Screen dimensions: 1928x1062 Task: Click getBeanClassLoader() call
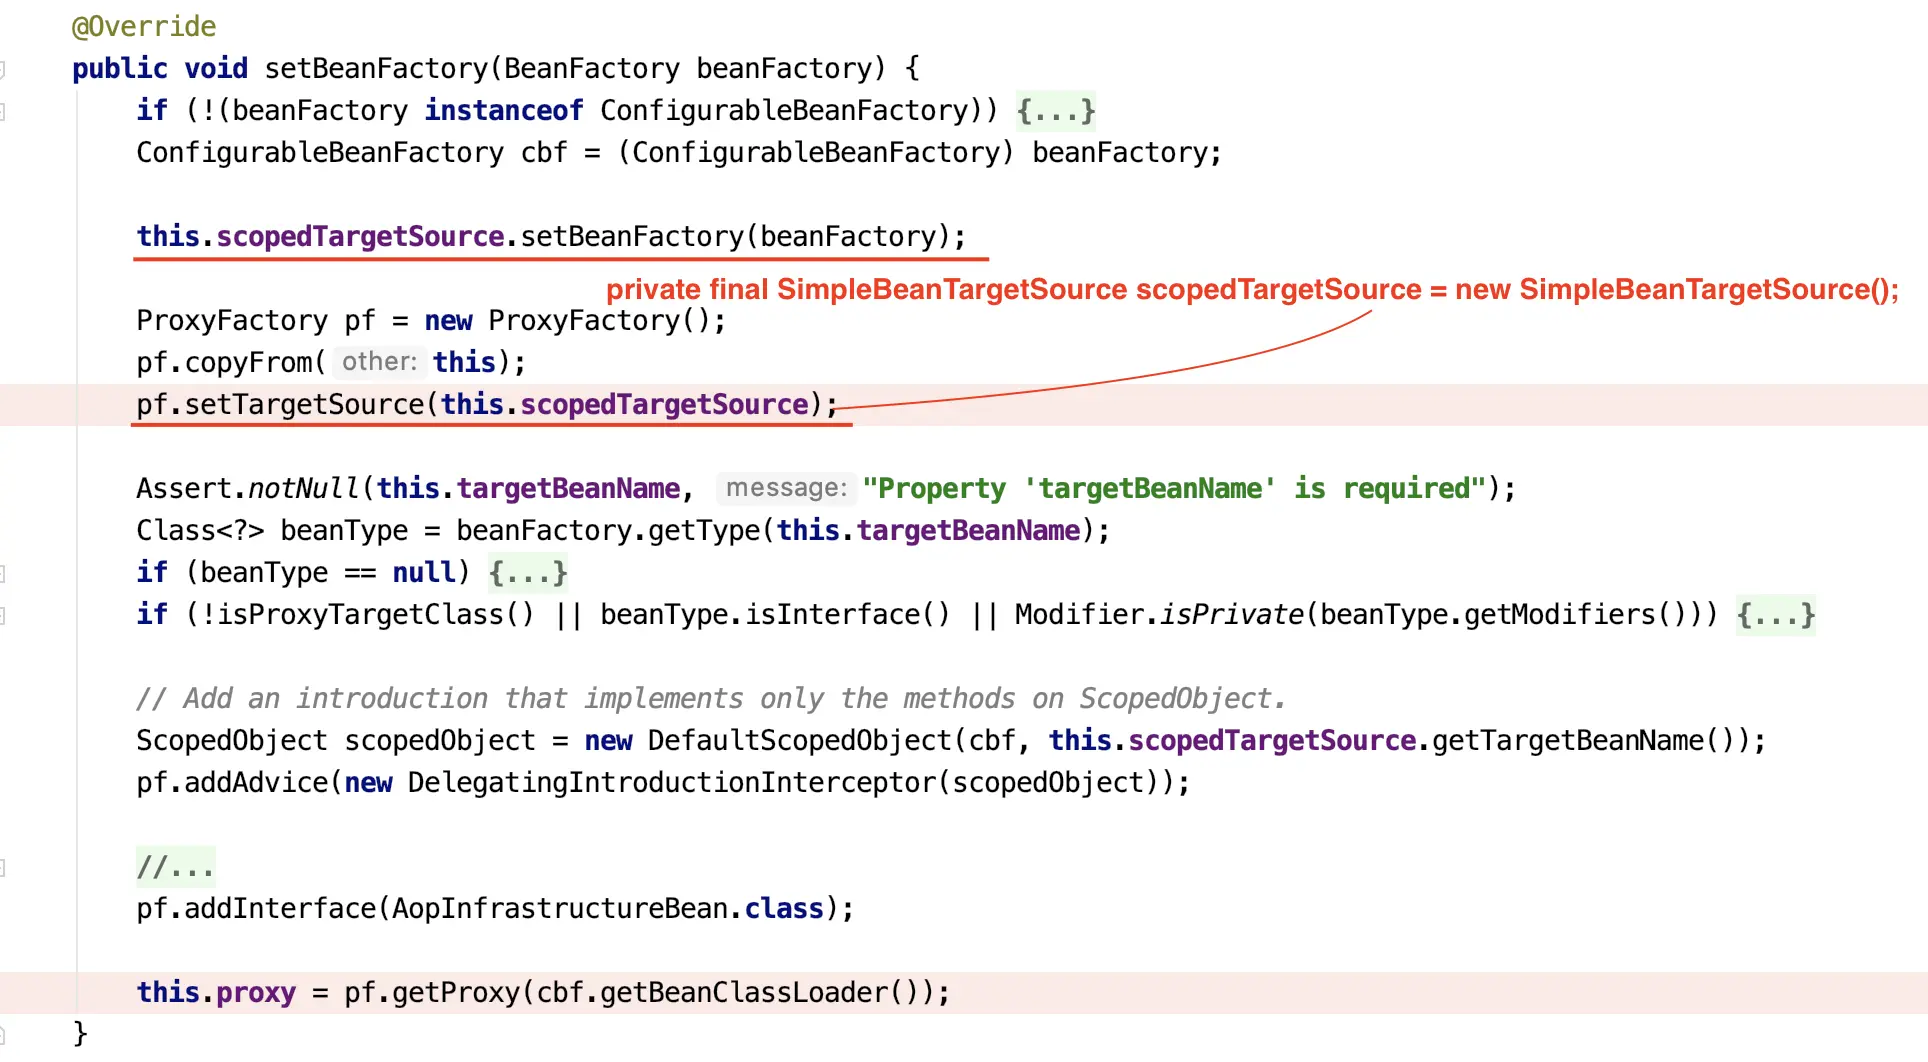760,992
